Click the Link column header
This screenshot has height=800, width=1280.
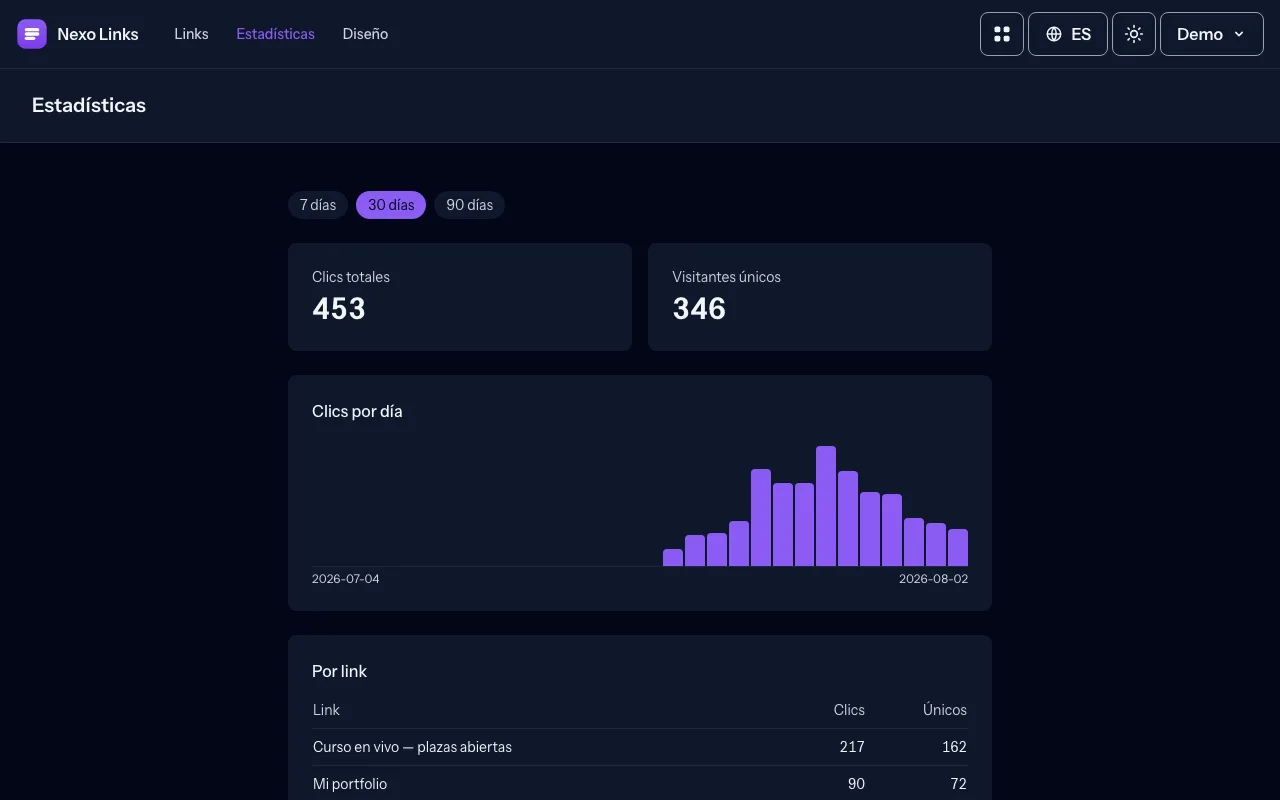[326, 710]
